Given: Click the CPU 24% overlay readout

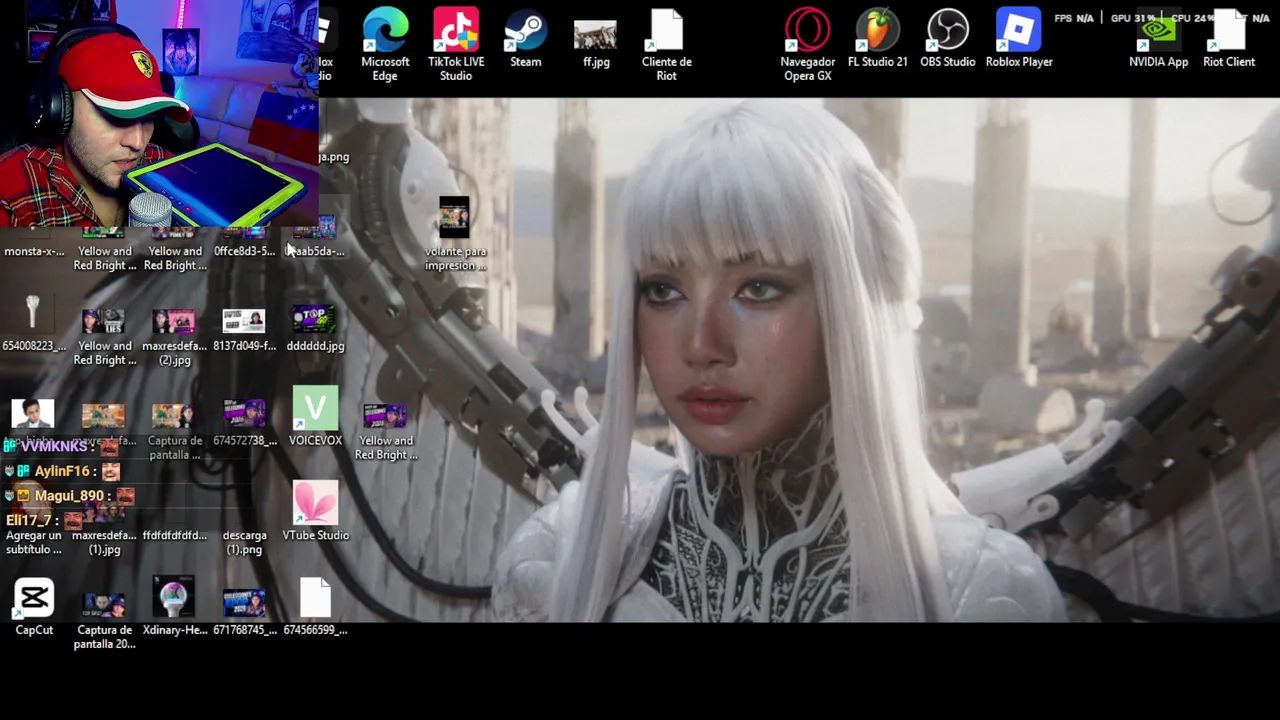Looking at the screenshot, I should [x=1193, y=18].
